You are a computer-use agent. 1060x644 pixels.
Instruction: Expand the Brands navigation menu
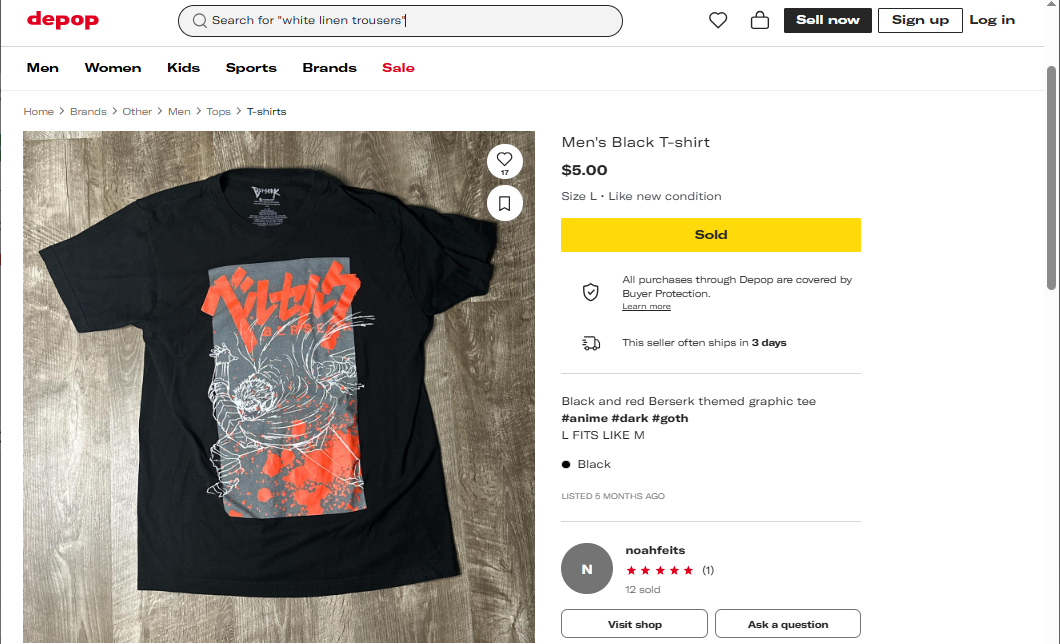pyautogui.click(x=329, y=68)
